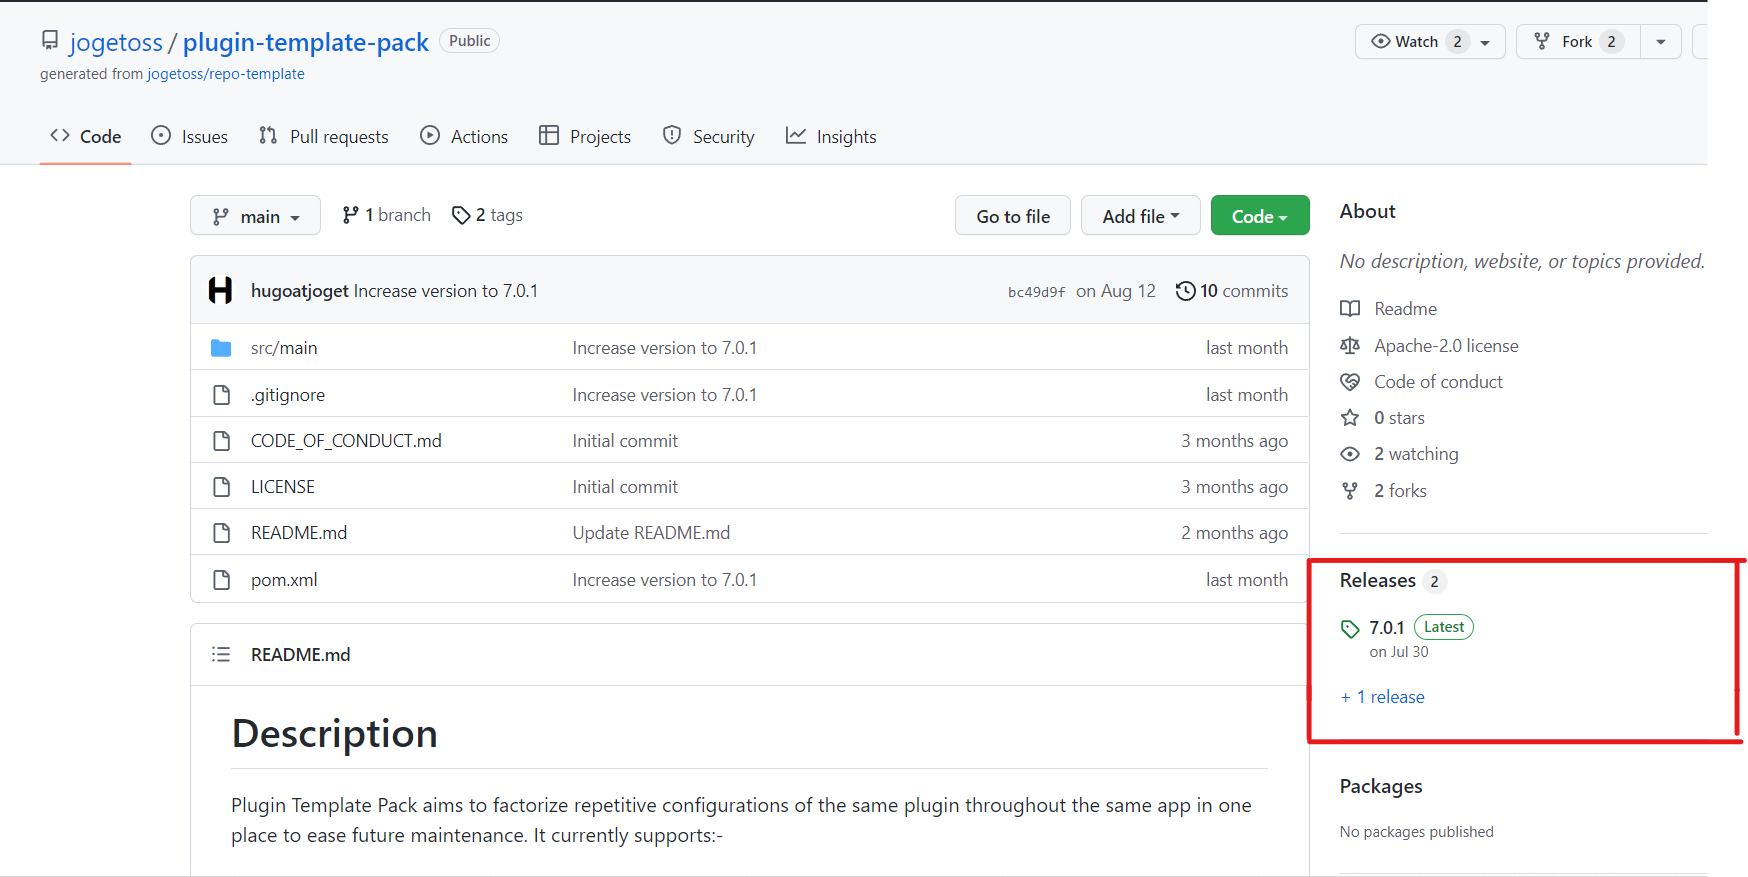Viewport: 1748px width, 877px height.
Task: Click the hugoatjoget avatar icon
Action: pyautogui.click(x=220, y=291)
